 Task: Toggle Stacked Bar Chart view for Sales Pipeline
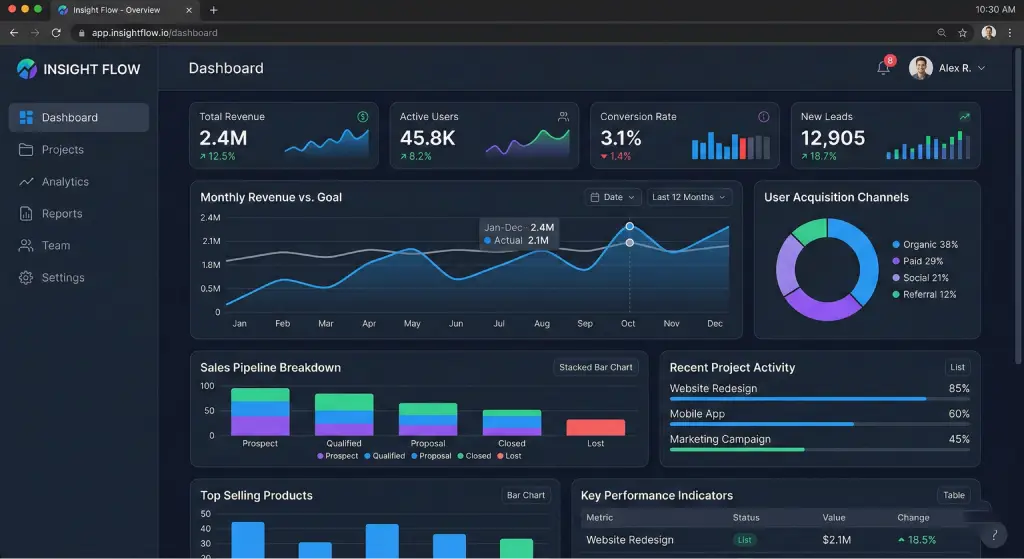(595, 367)
